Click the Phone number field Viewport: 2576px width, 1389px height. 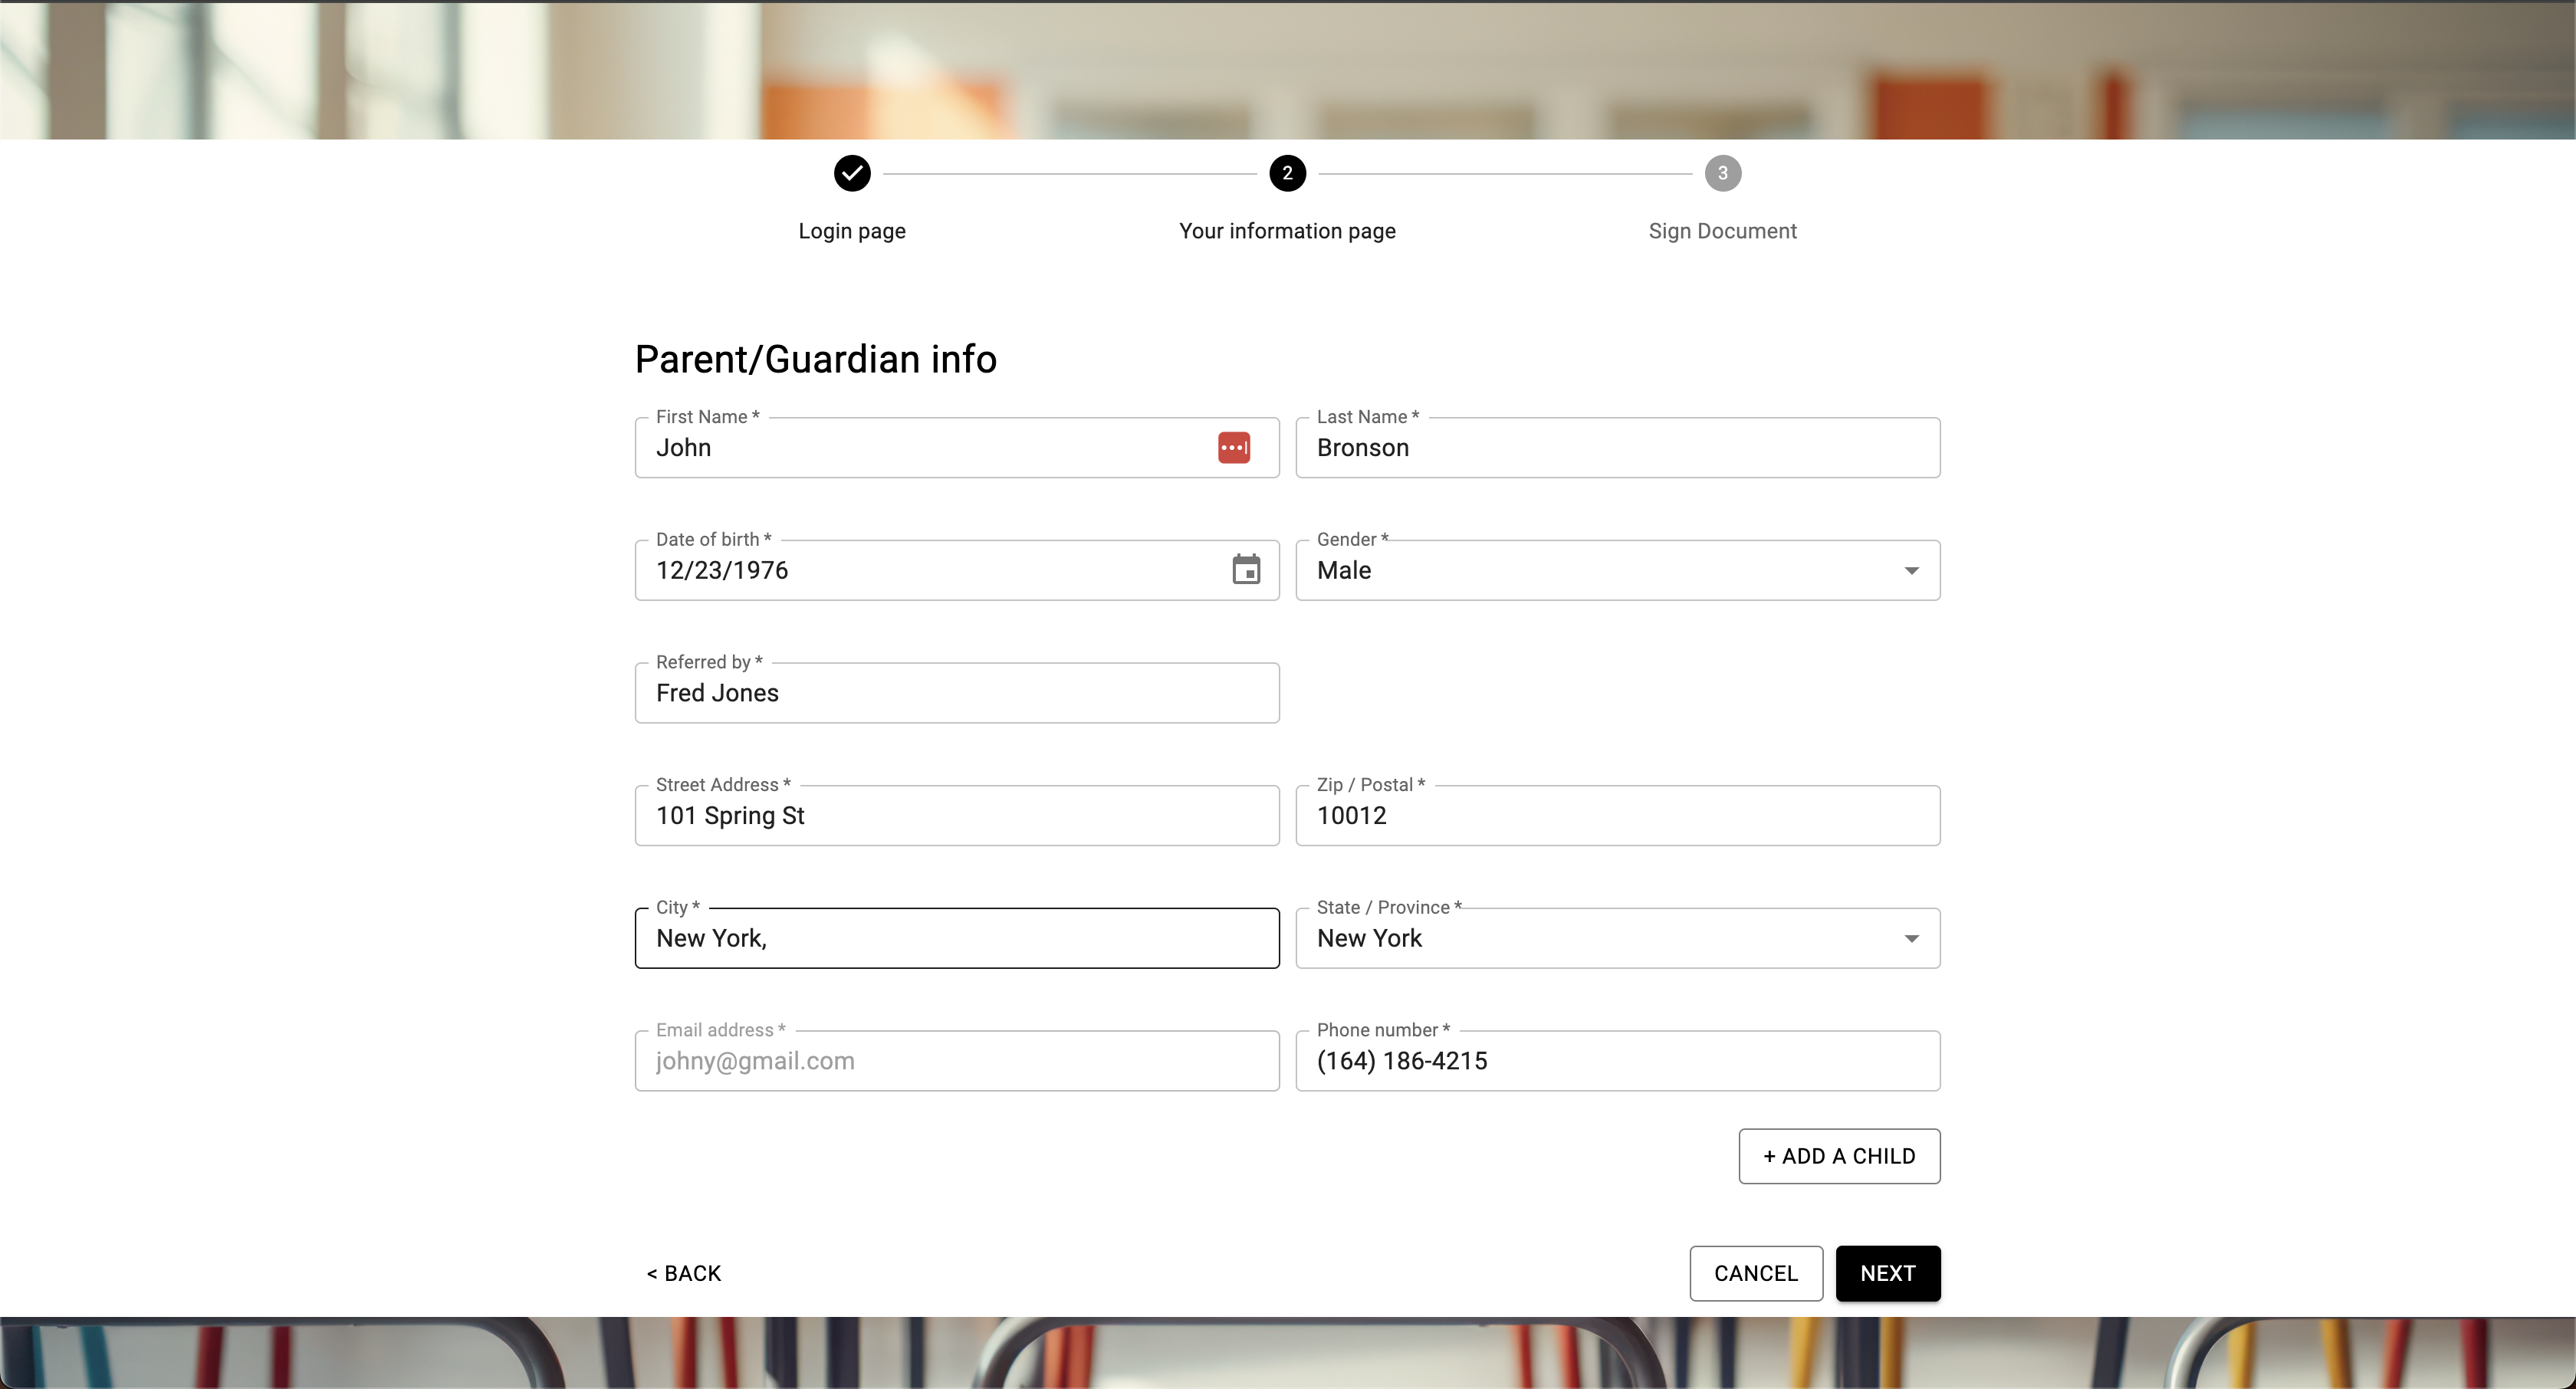[x=1617, y=1061]
